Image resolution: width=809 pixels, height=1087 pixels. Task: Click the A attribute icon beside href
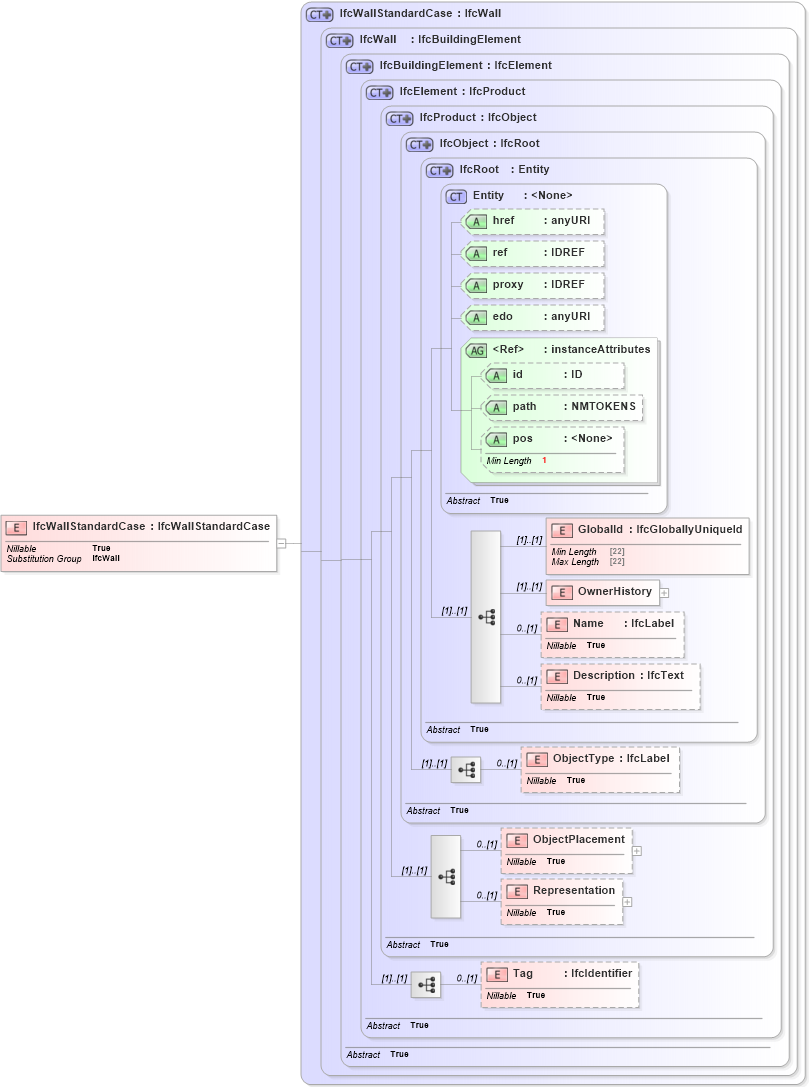[x=477, y=221]
